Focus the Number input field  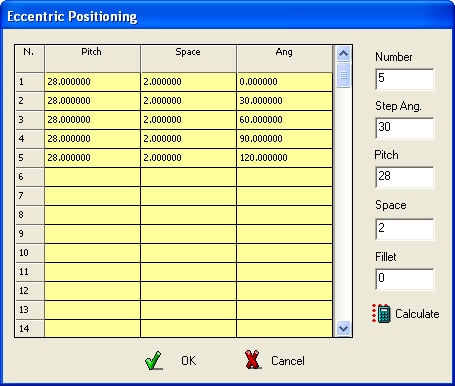coord(405,79)
